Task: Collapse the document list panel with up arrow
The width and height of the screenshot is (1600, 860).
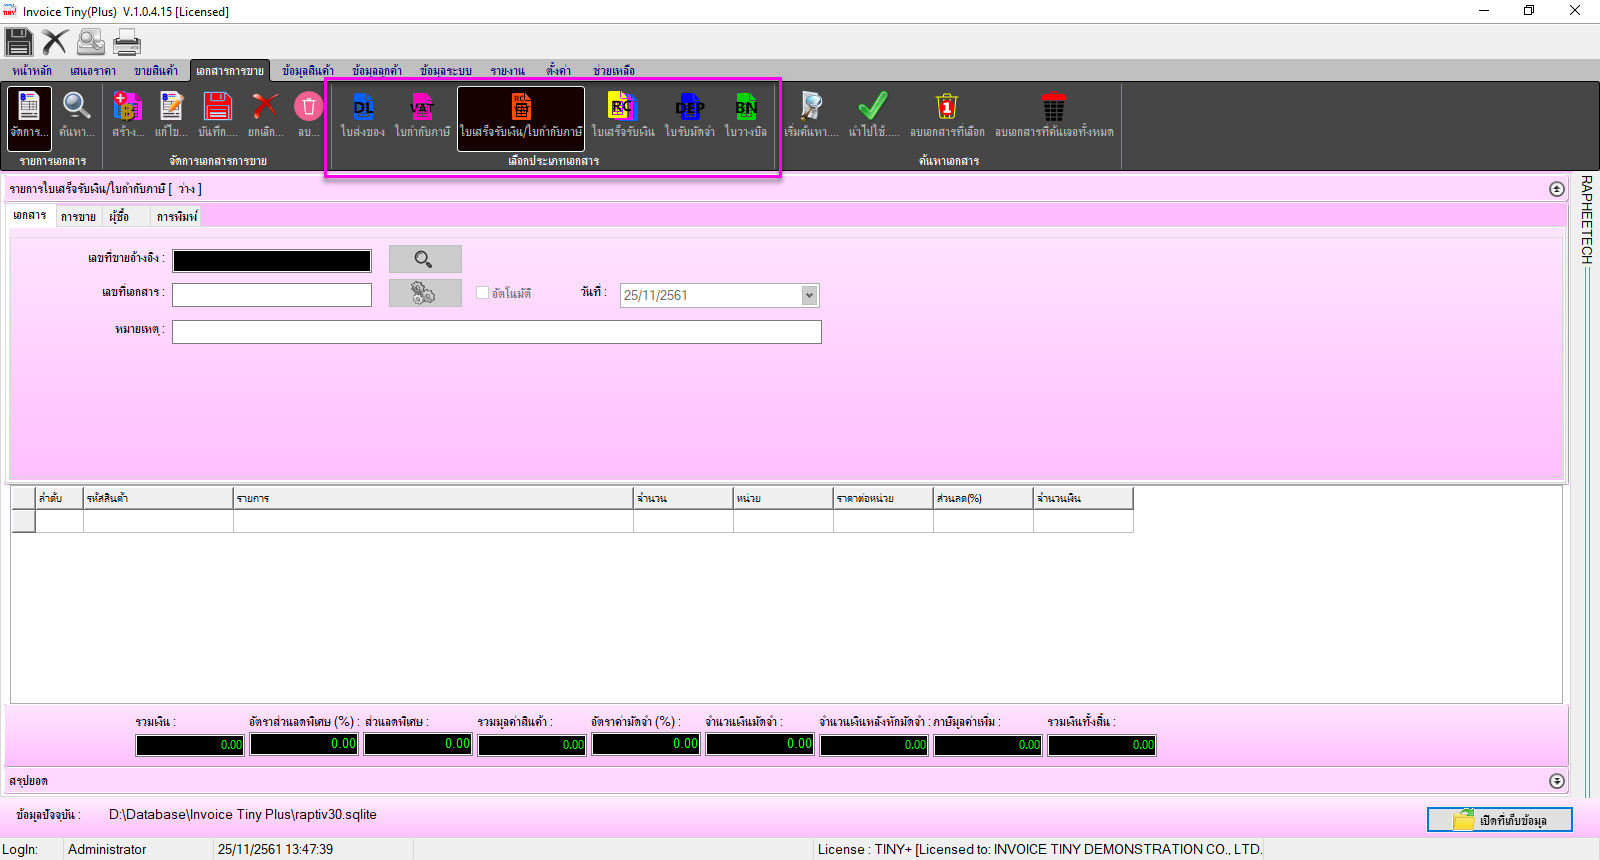Action: (1556, 189)
